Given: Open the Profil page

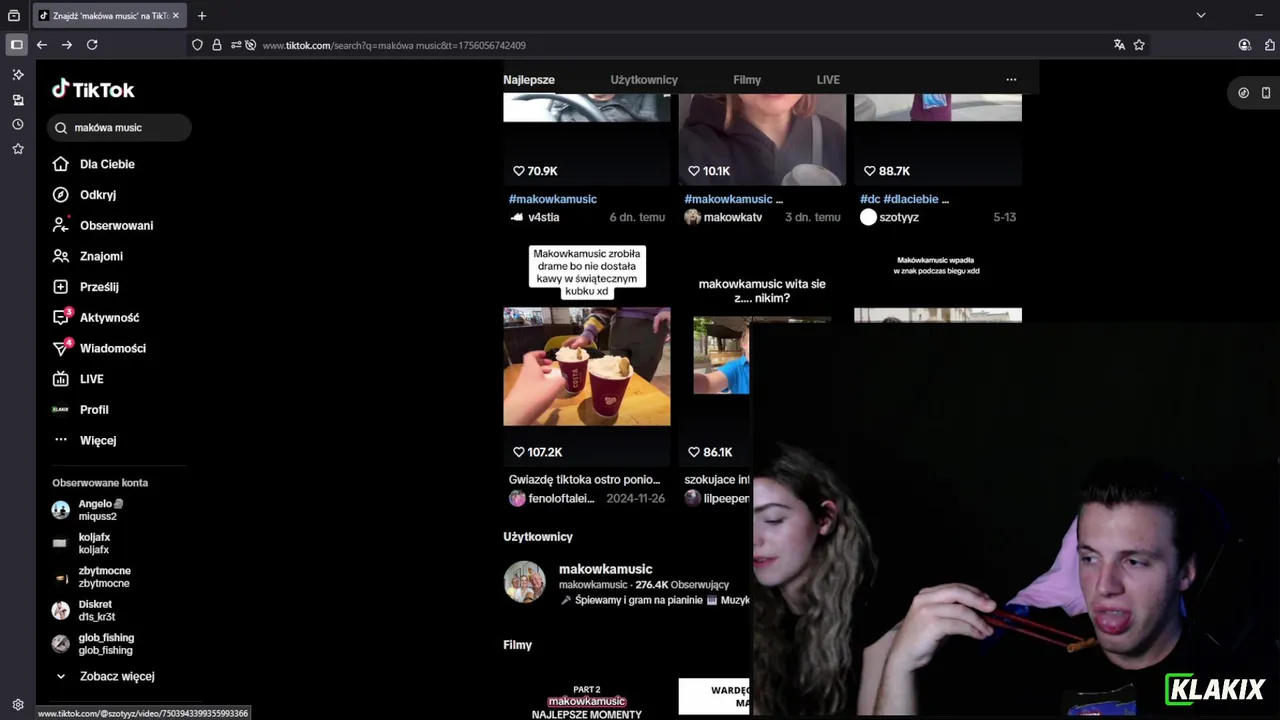Looking at the screenshot, I should 81,410.
